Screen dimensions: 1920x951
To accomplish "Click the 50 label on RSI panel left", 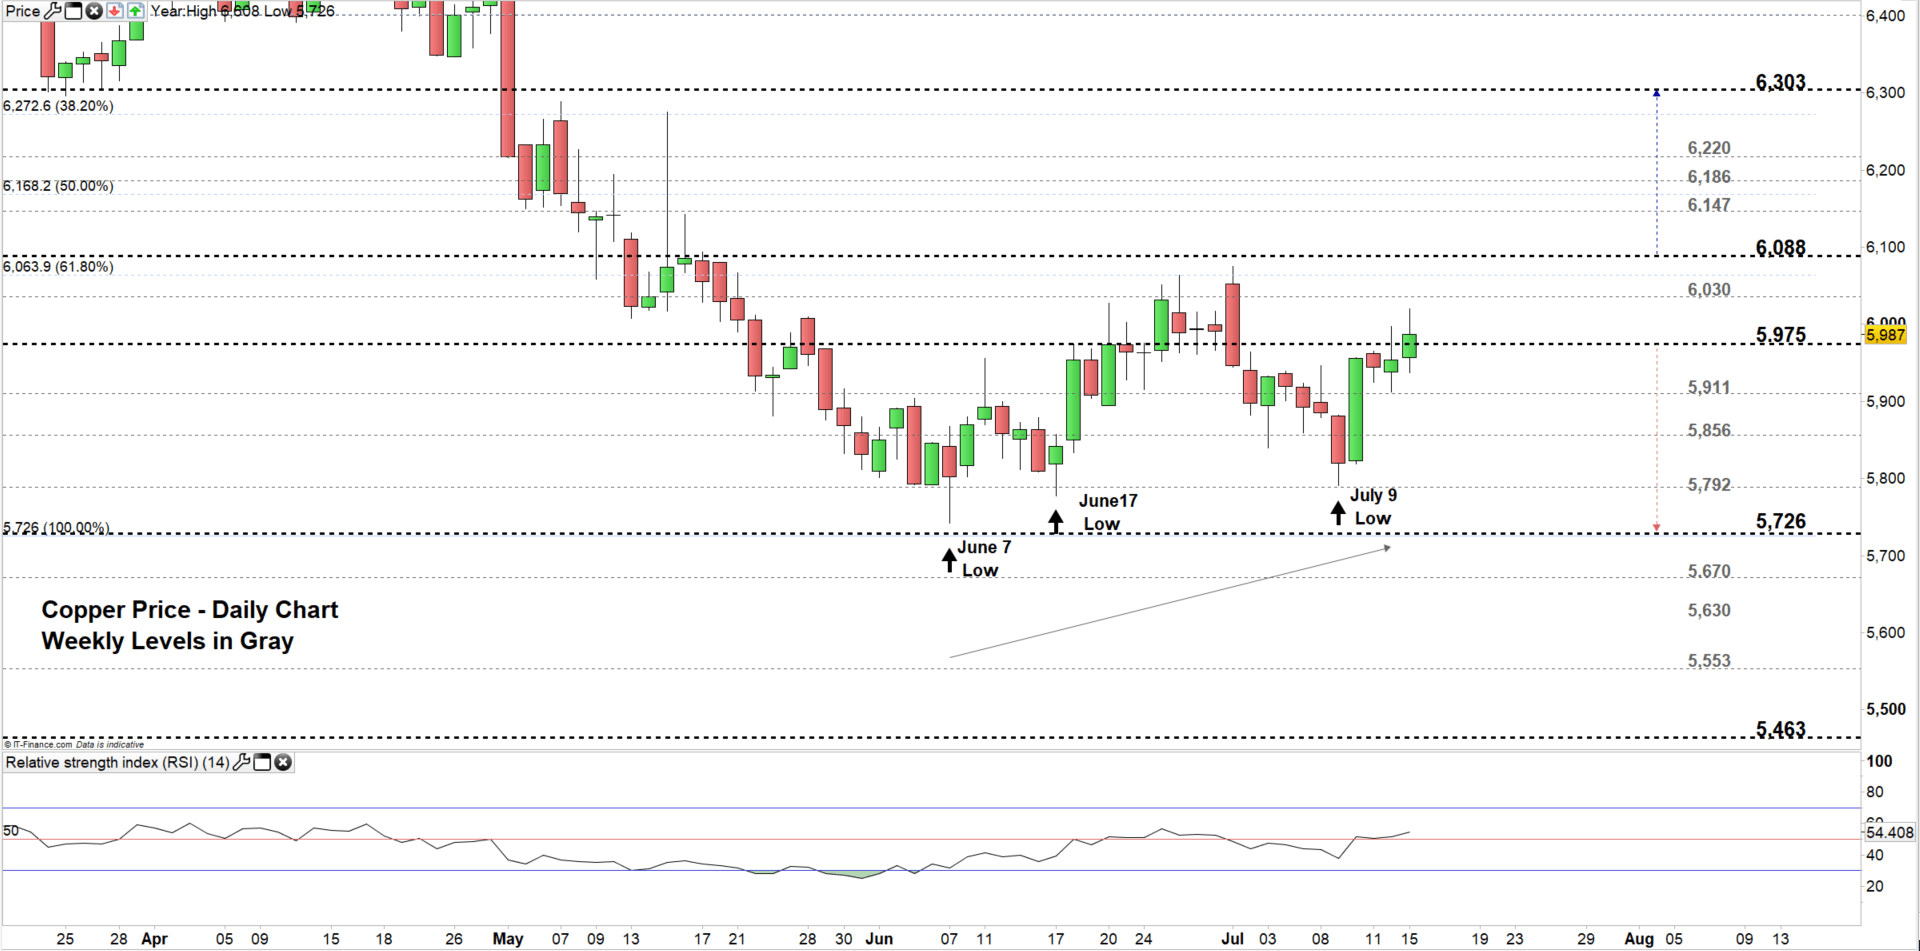I will pos(11,831).
